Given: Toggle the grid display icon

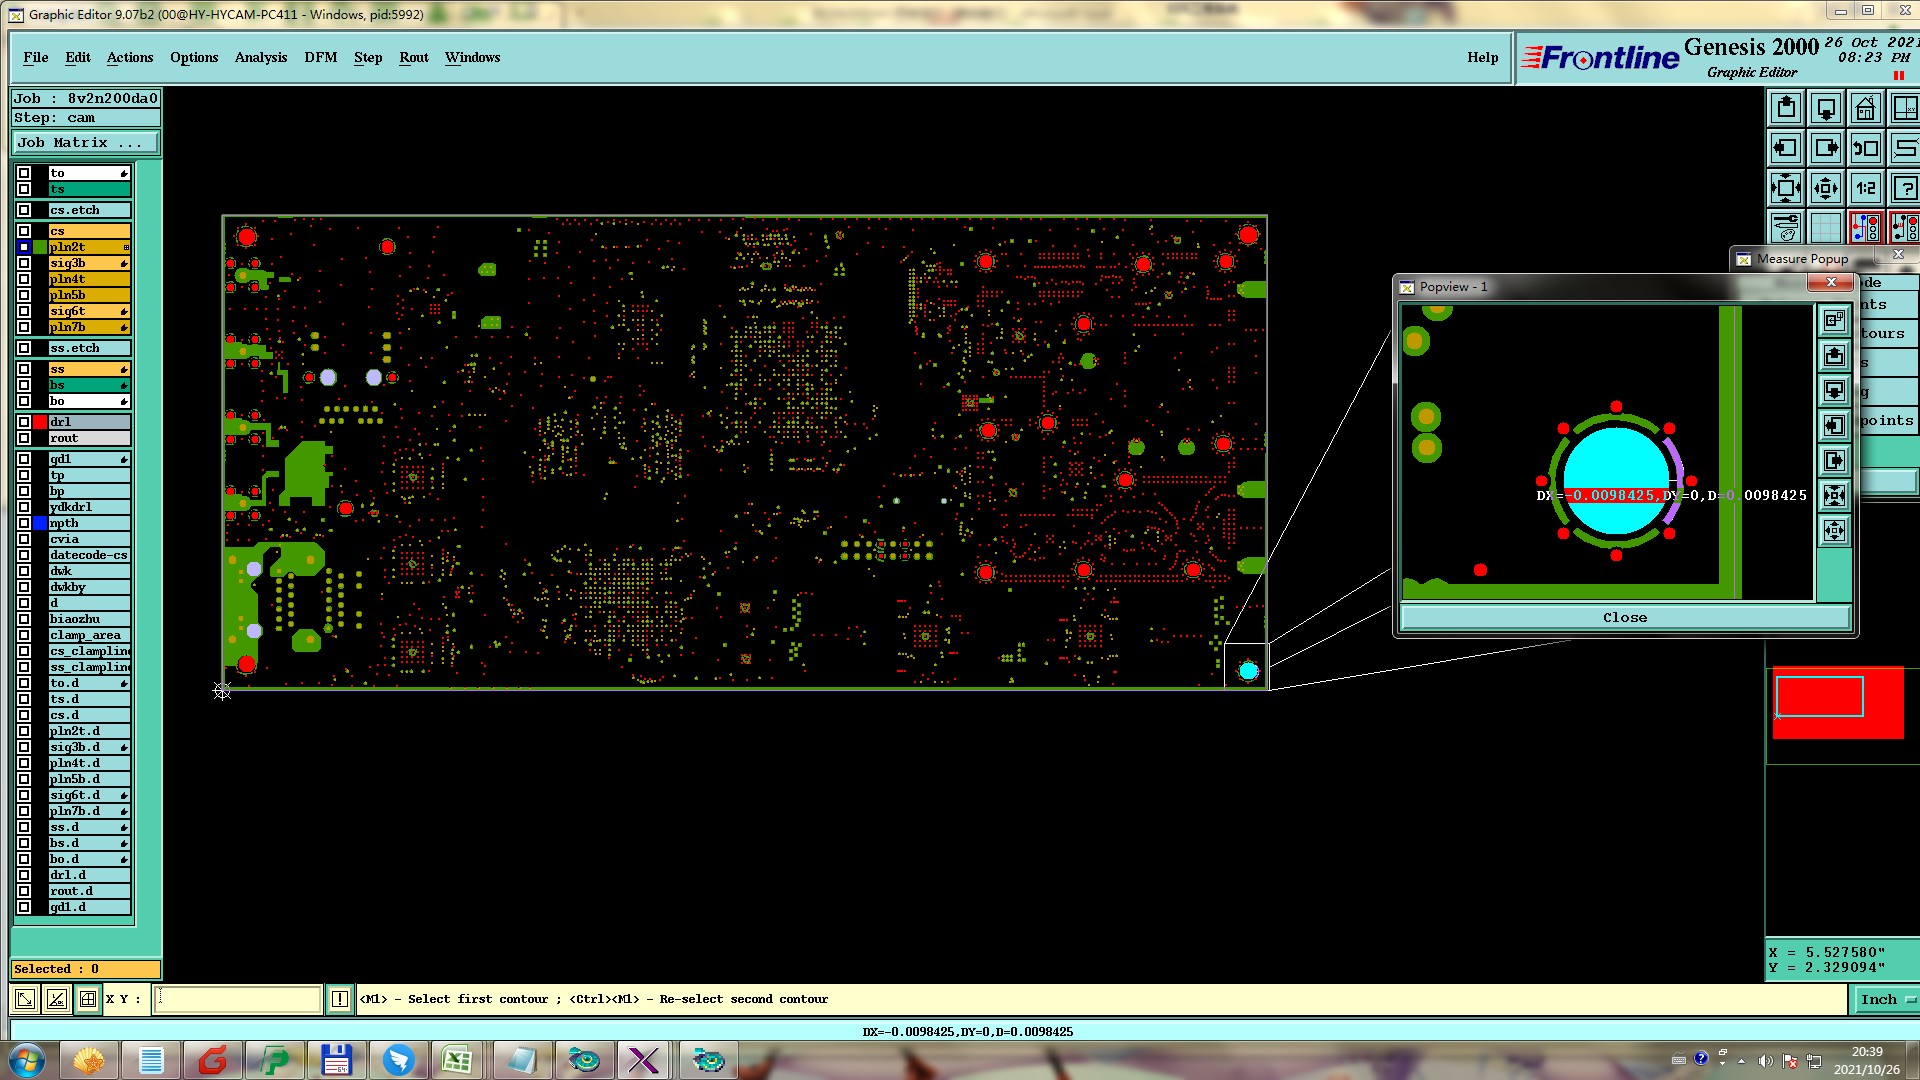Looking at the screenshot, I should (1826, 227).
